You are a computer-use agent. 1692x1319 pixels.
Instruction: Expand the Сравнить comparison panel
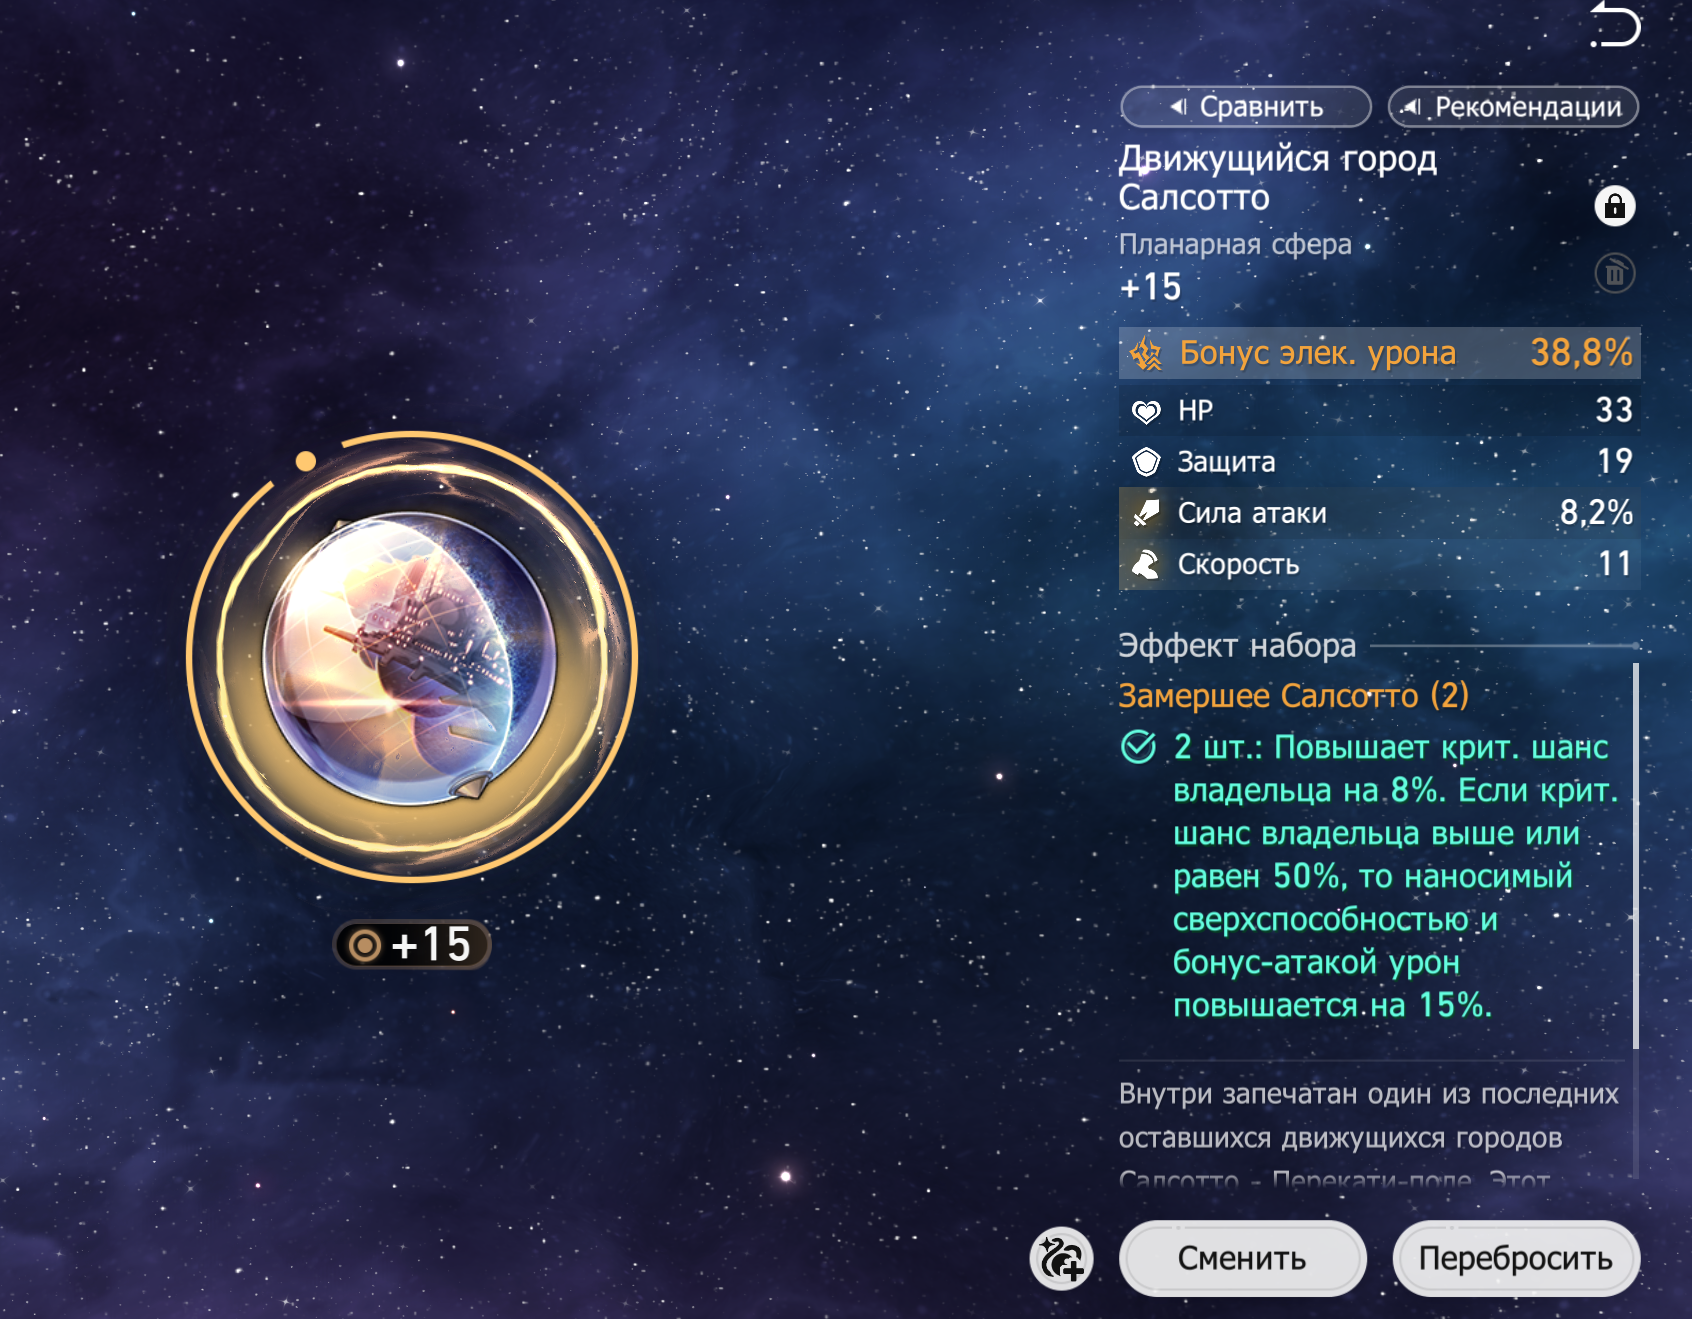1246,107
